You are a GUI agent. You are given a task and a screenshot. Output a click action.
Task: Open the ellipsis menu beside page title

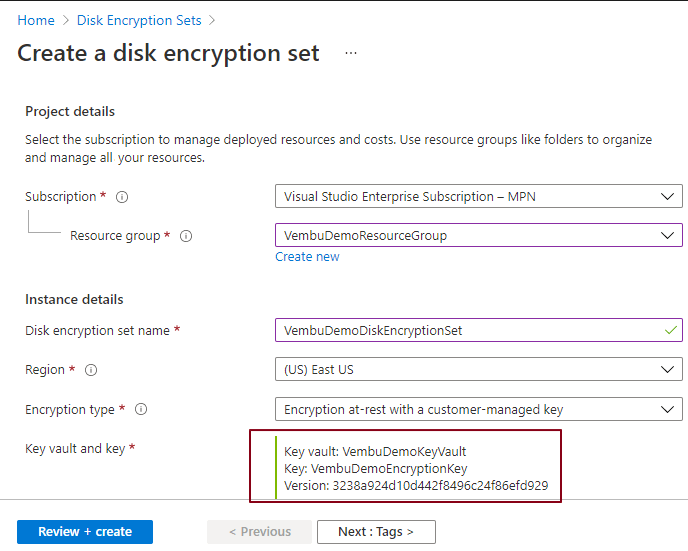[351, 53]
